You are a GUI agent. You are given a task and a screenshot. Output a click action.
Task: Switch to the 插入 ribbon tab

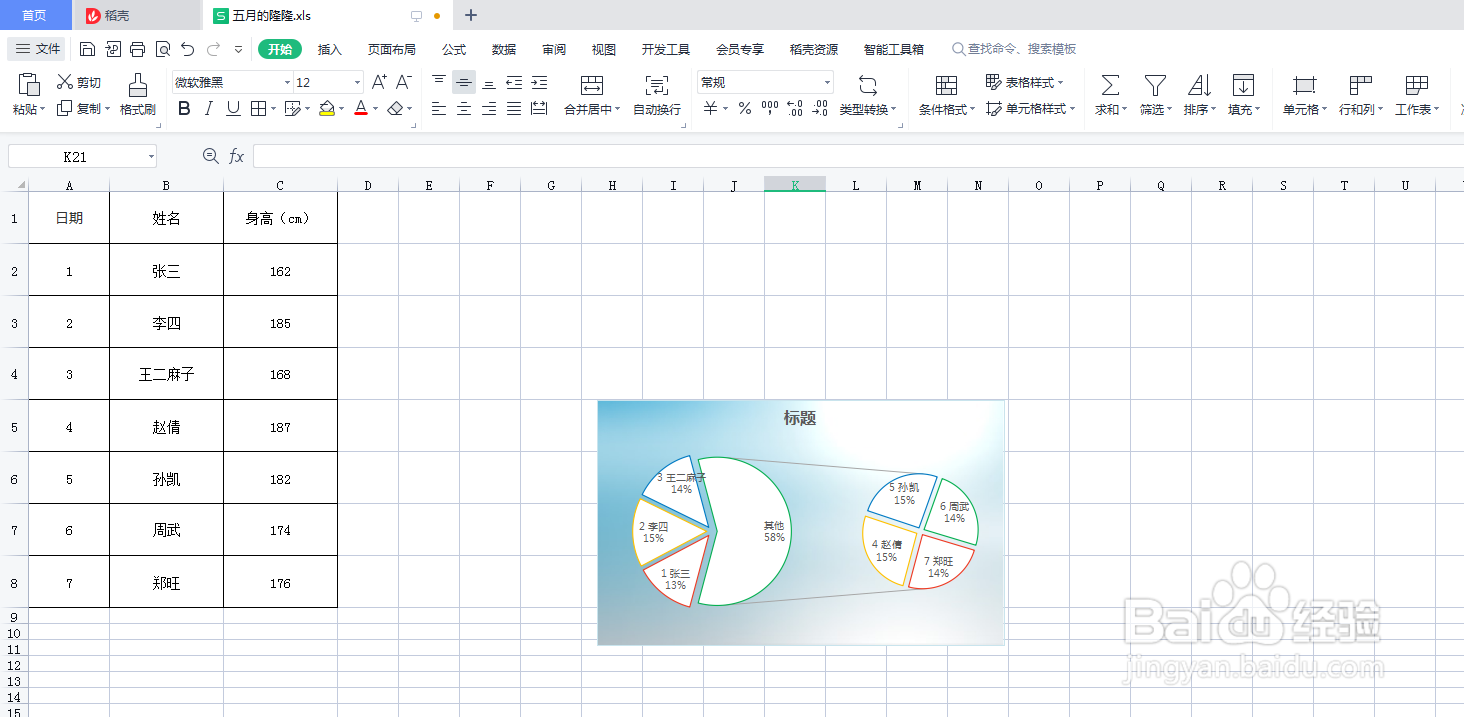(x=331, y=48)
